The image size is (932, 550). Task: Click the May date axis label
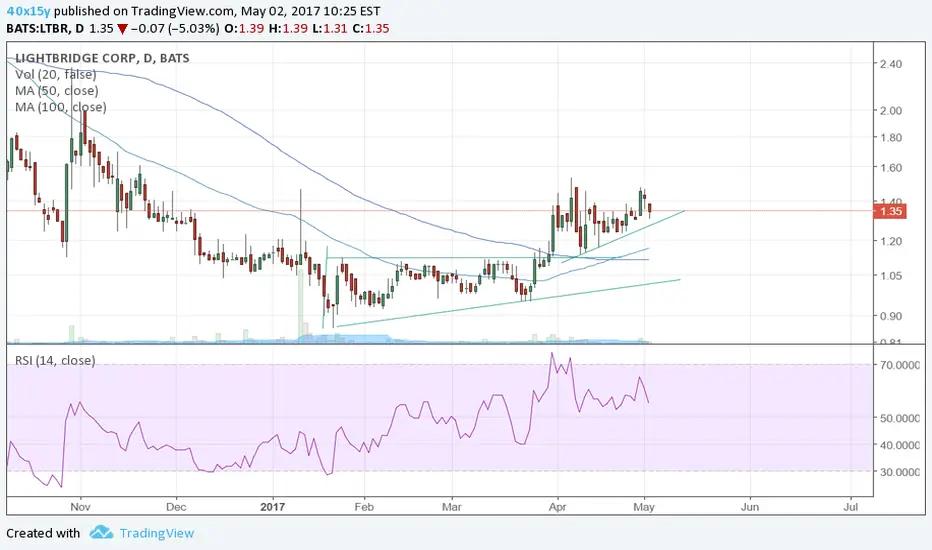(644, 507)
